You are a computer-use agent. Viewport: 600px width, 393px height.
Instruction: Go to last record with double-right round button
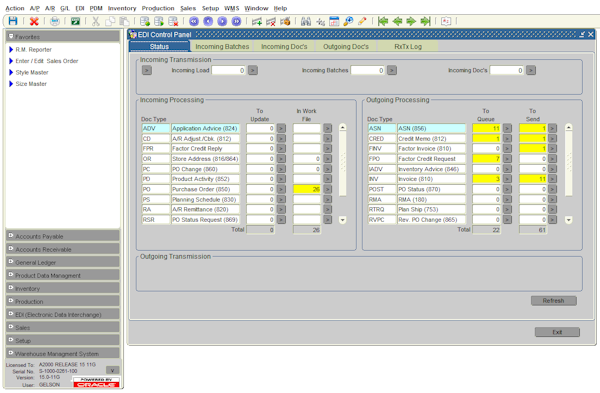tap(236, 21)
